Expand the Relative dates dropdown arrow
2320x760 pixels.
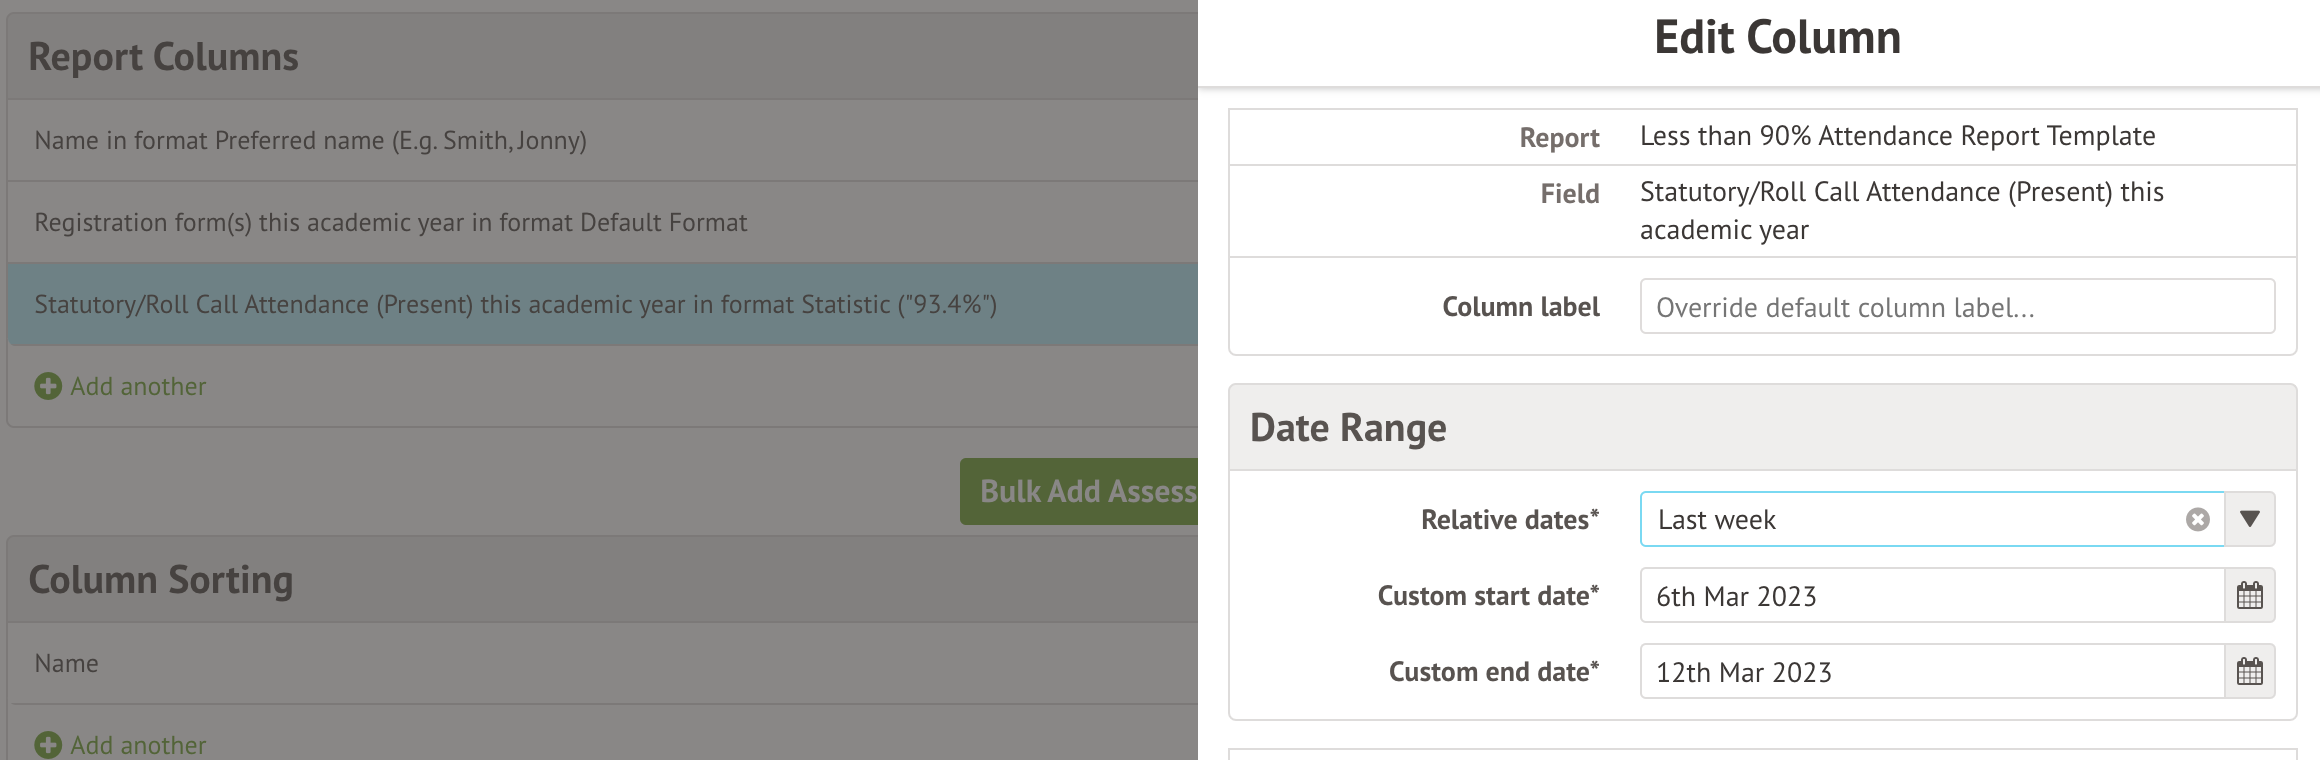point(2249,519)
